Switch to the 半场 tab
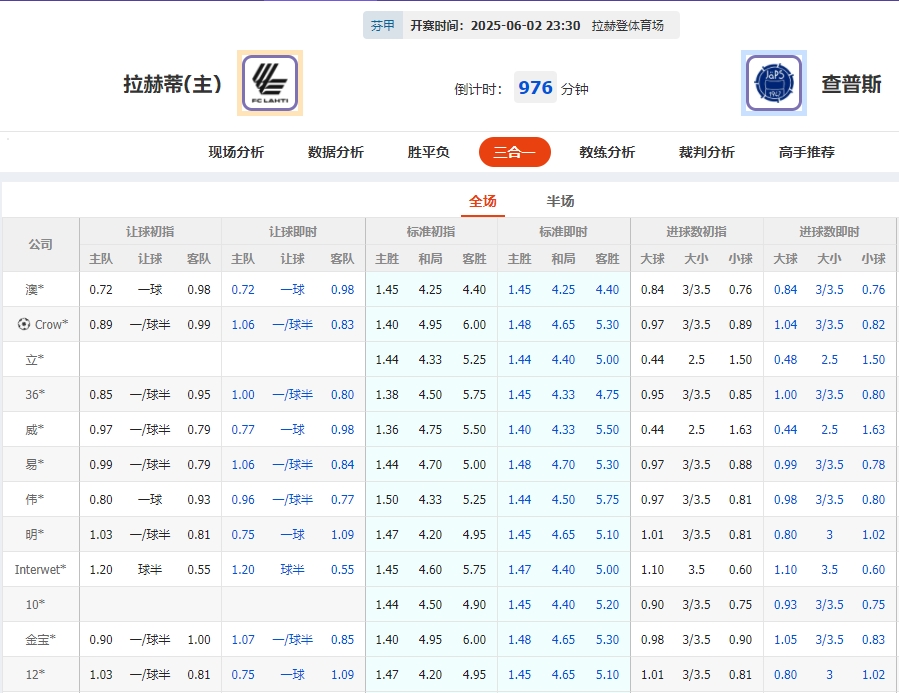This screenshot has width=899, height=693. point(560,200)
